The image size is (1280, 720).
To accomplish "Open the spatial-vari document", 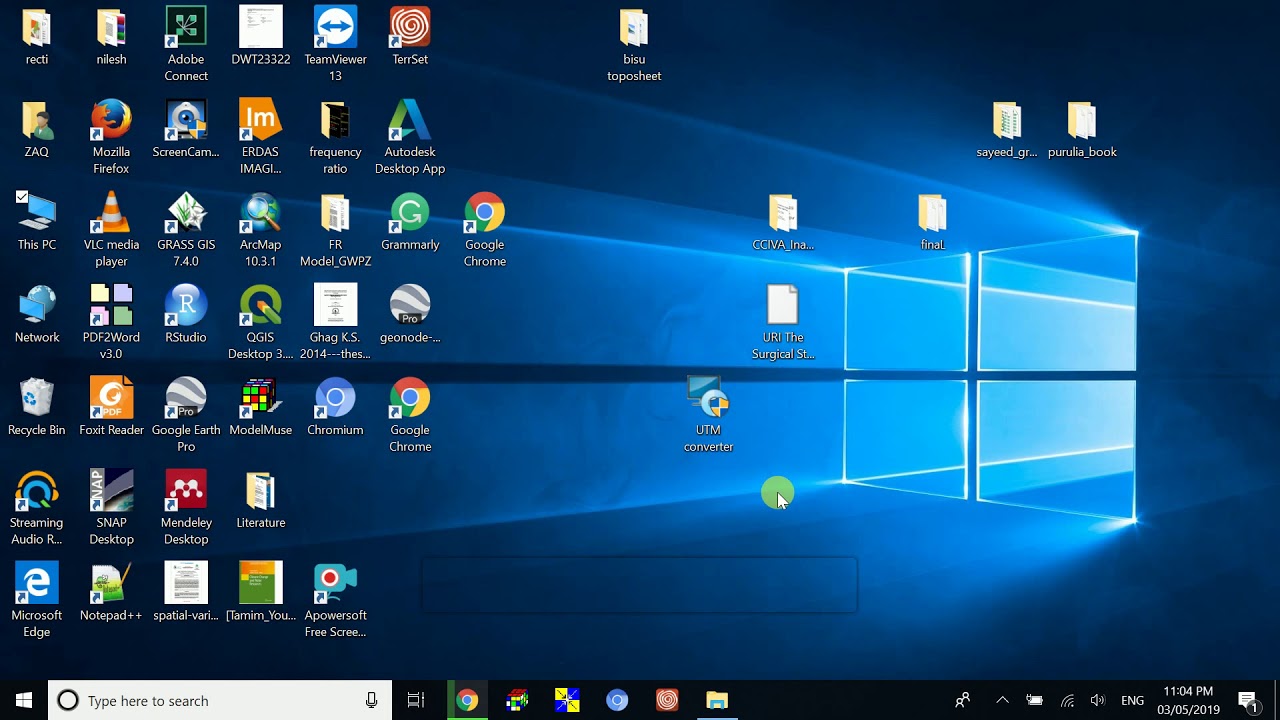I will coord(186,593).
